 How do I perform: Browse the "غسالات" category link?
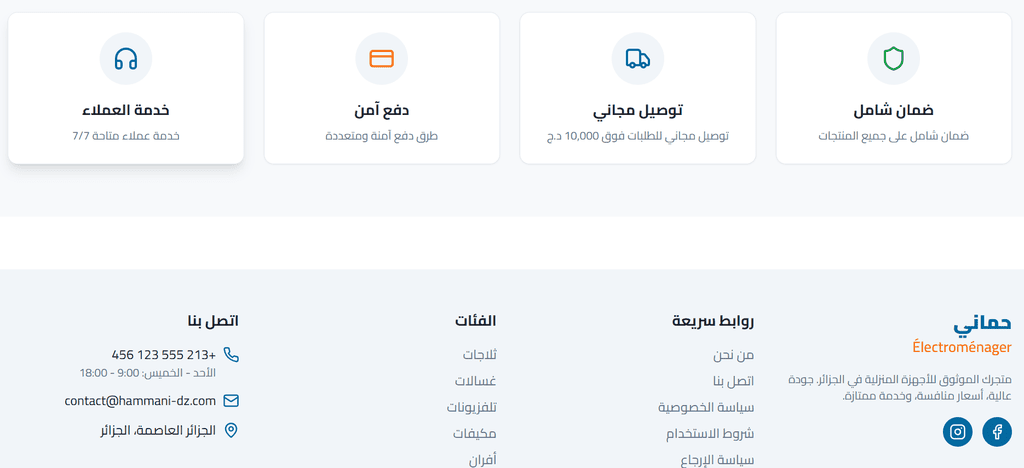(x=475, y=381)
